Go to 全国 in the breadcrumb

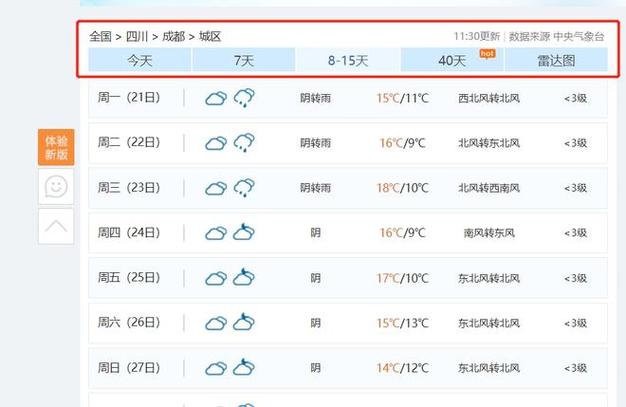click(x=100, y=36)
